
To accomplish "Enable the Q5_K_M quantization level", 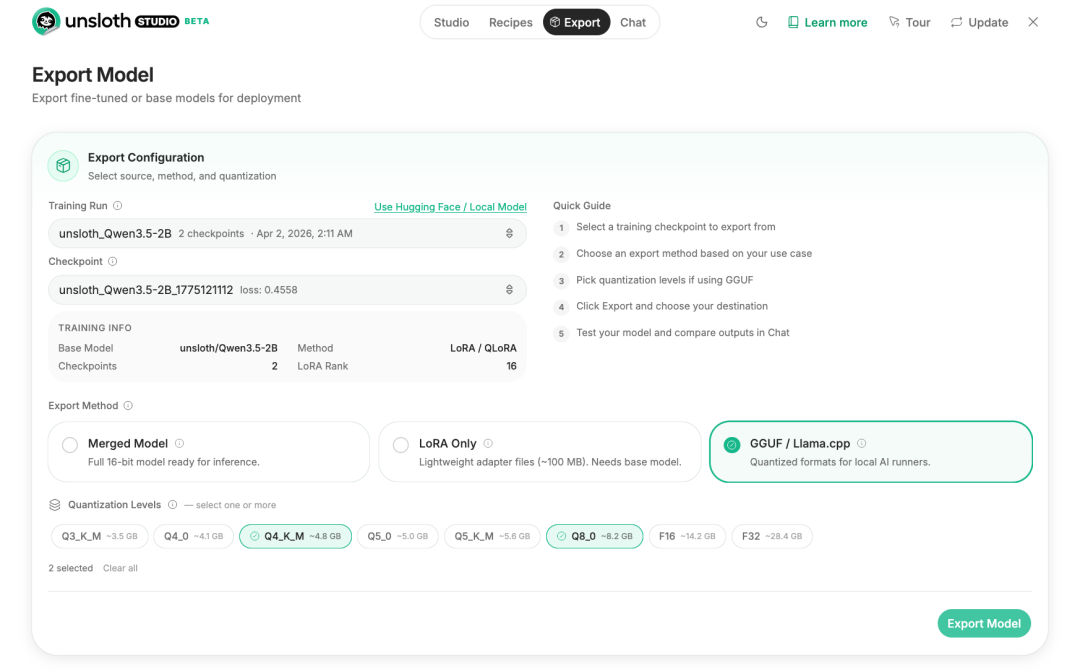I will point(492,536).
